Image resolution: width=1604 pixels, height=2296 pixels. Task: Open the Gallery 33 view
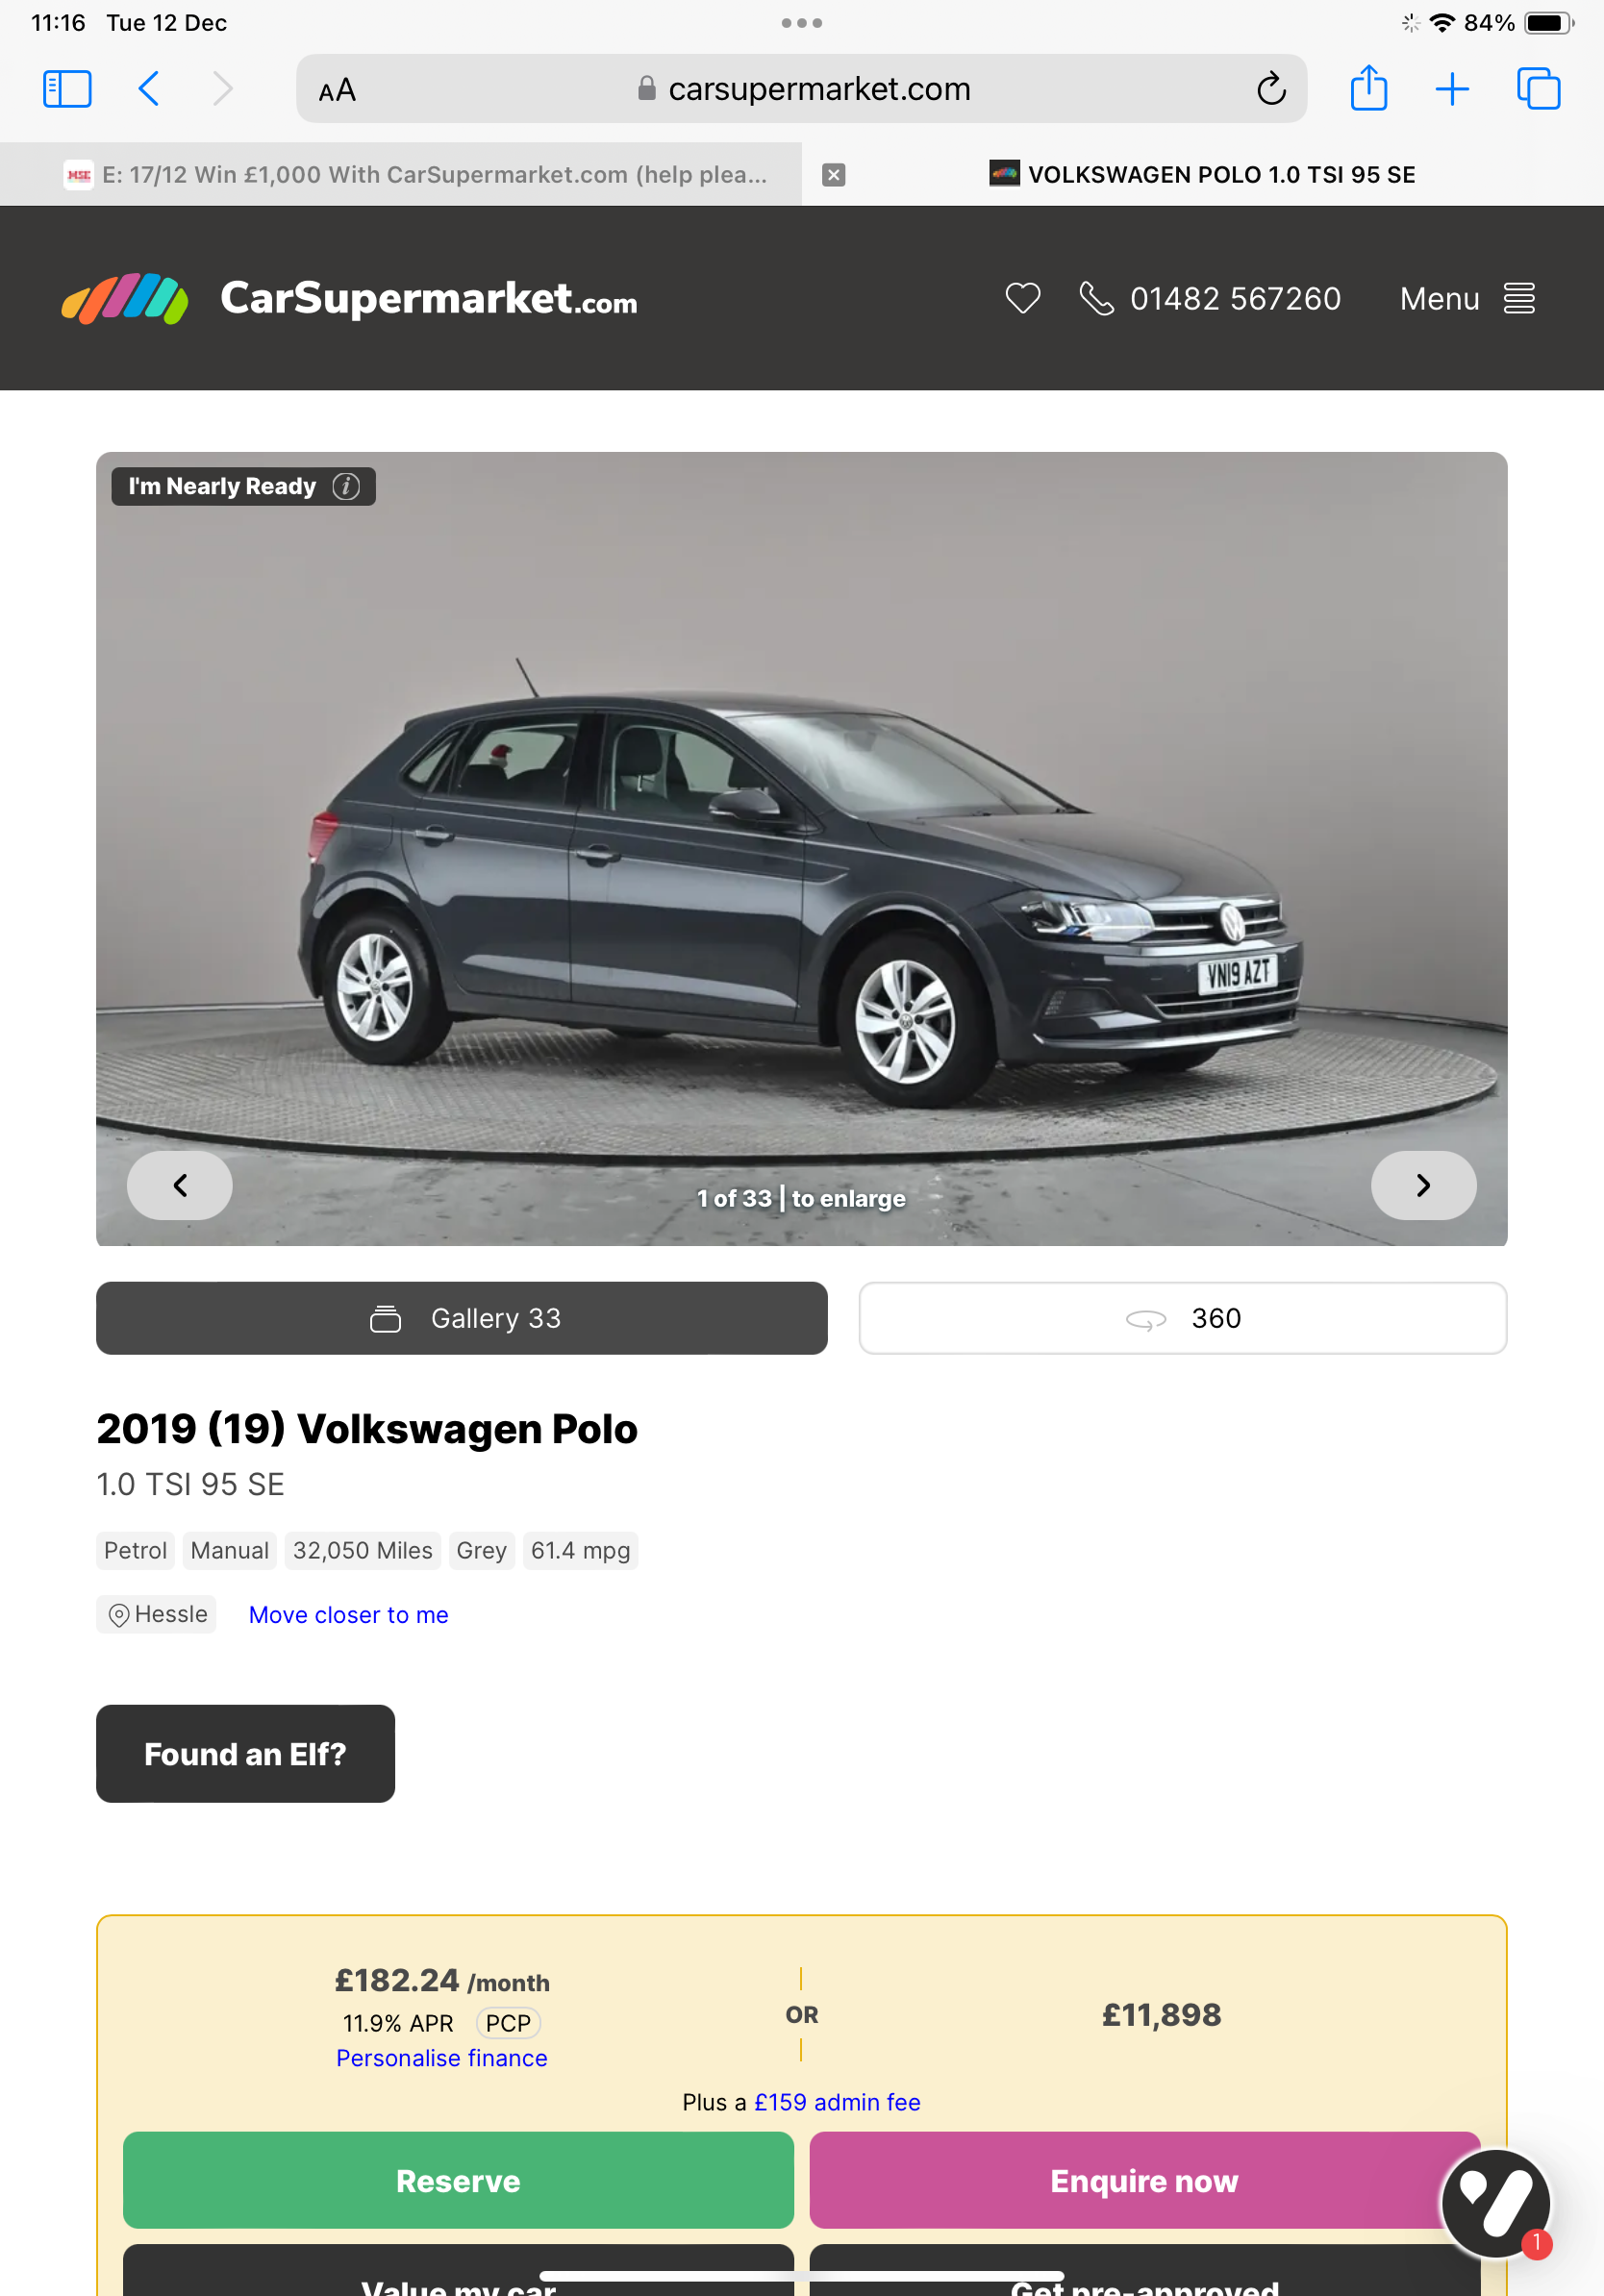pyautogui.click(x=462, y=1318)
